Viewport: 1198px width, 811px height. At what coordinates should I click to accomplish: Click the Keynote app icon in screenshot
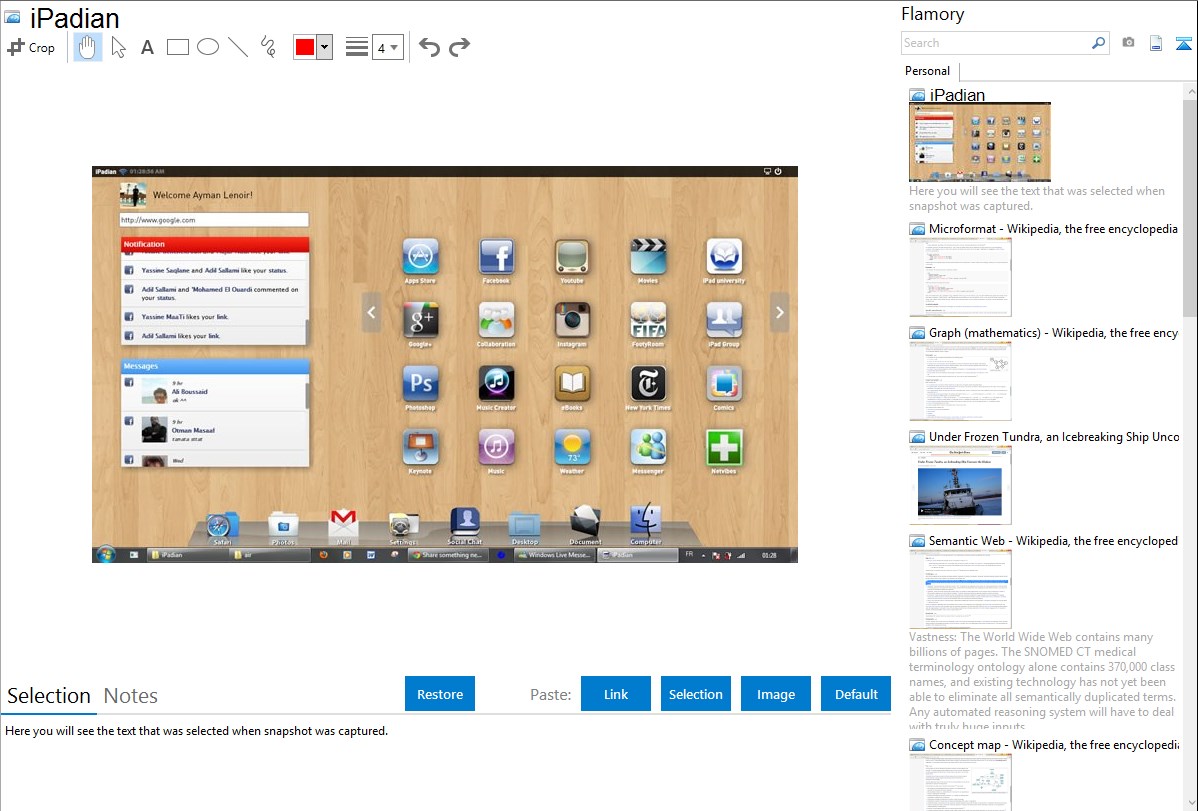[420, 447]
